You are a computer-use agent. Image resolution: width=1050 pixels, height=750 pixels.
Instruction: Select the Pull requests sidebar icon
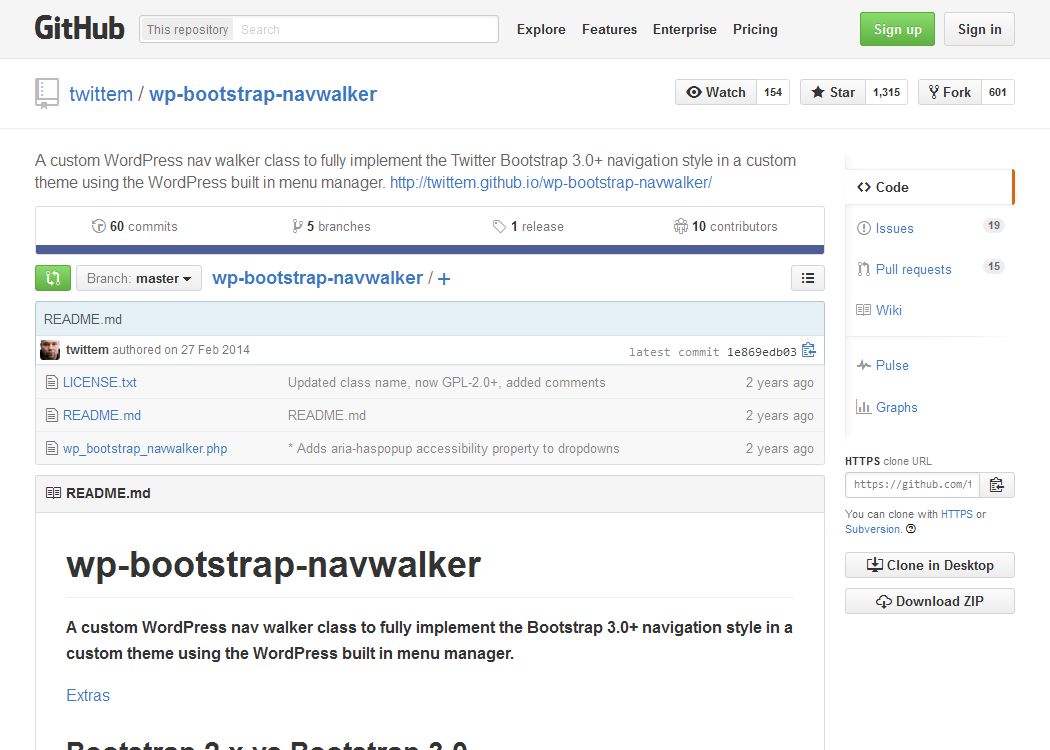pyautogui.click(x=864, y=269)
